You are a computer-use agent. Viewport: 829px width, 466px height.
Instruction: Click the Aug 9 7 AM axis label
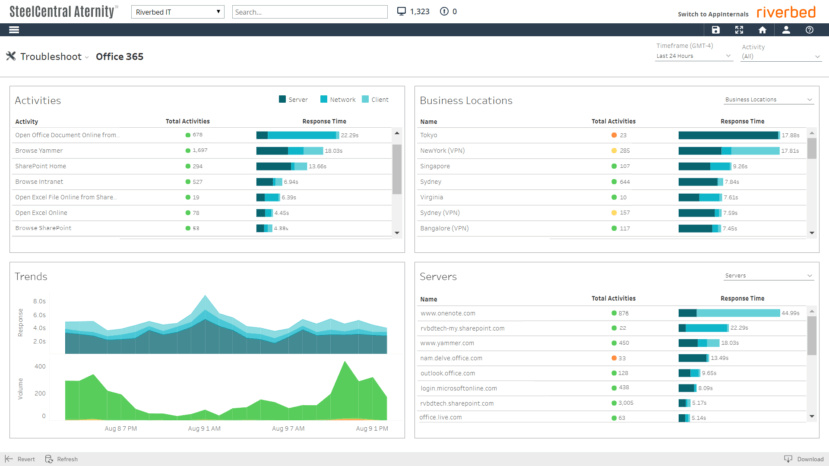tap(288, 428)
